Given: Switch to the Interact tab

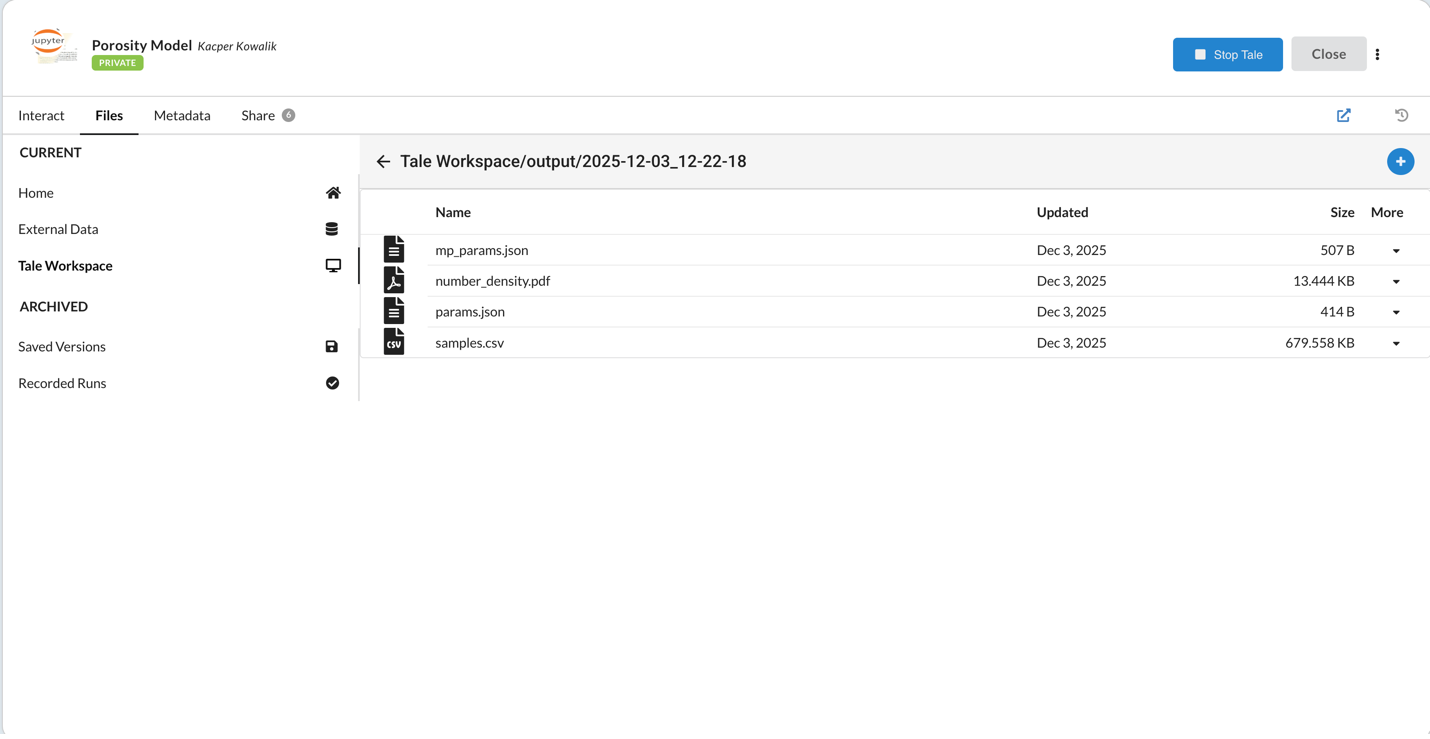Looking at the screenshot, I should (x=41, y=115).
